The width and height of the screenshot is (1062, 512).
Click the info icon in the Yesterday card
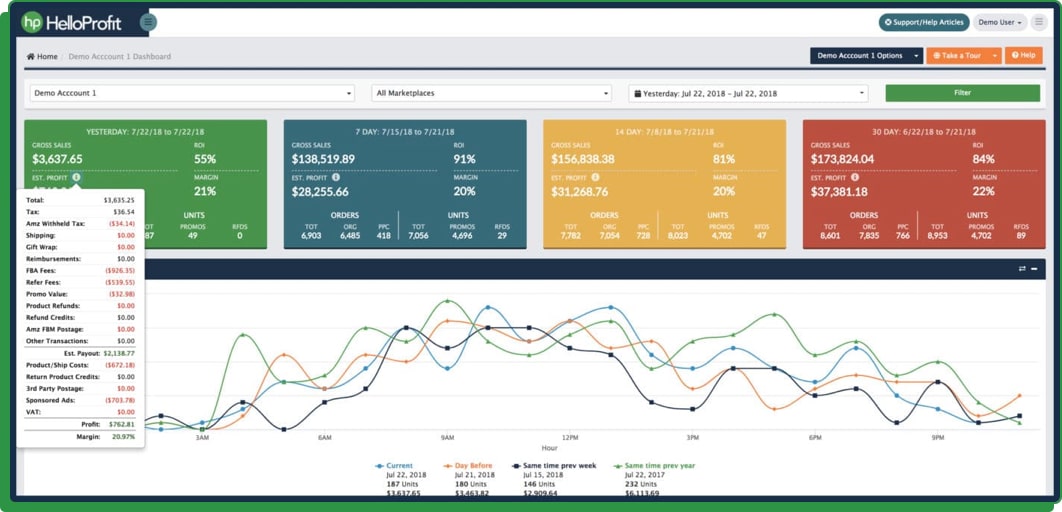(x=76, y=177)
